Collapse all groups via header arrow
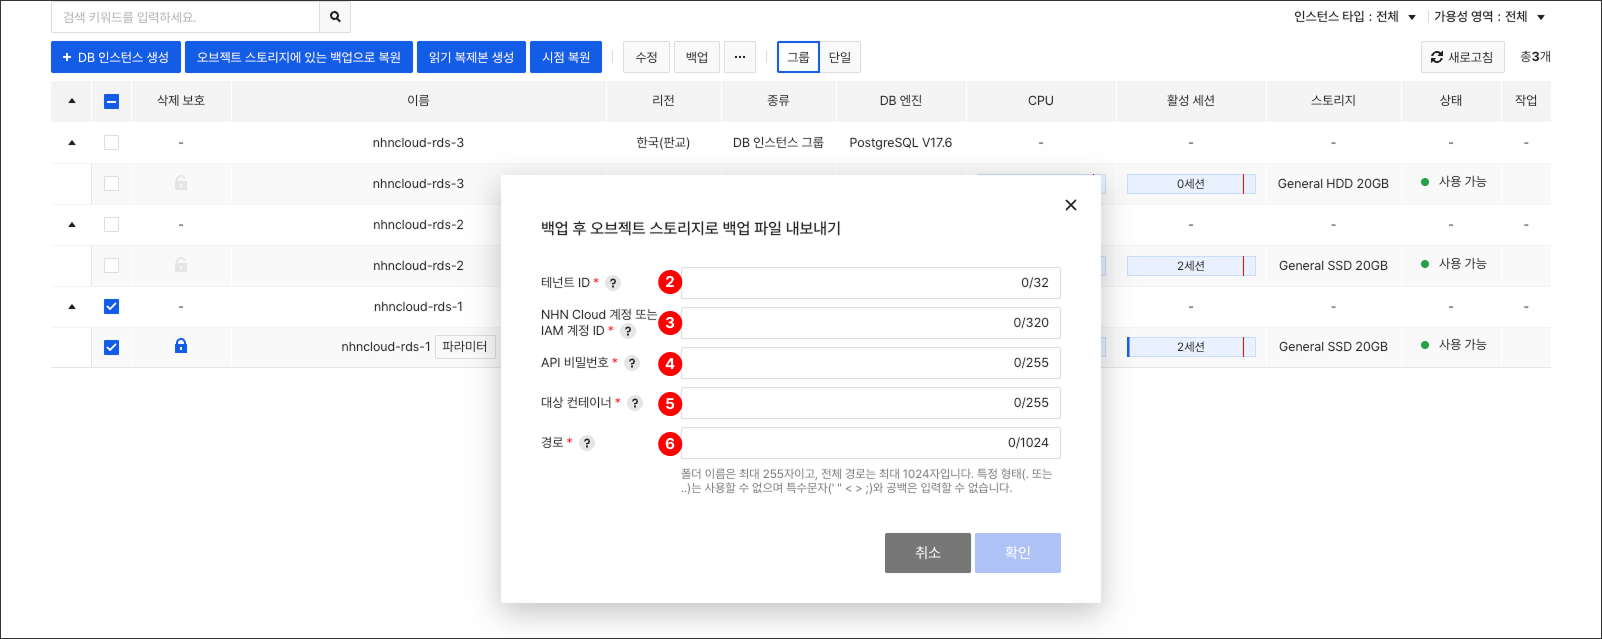 click(72, 101)
